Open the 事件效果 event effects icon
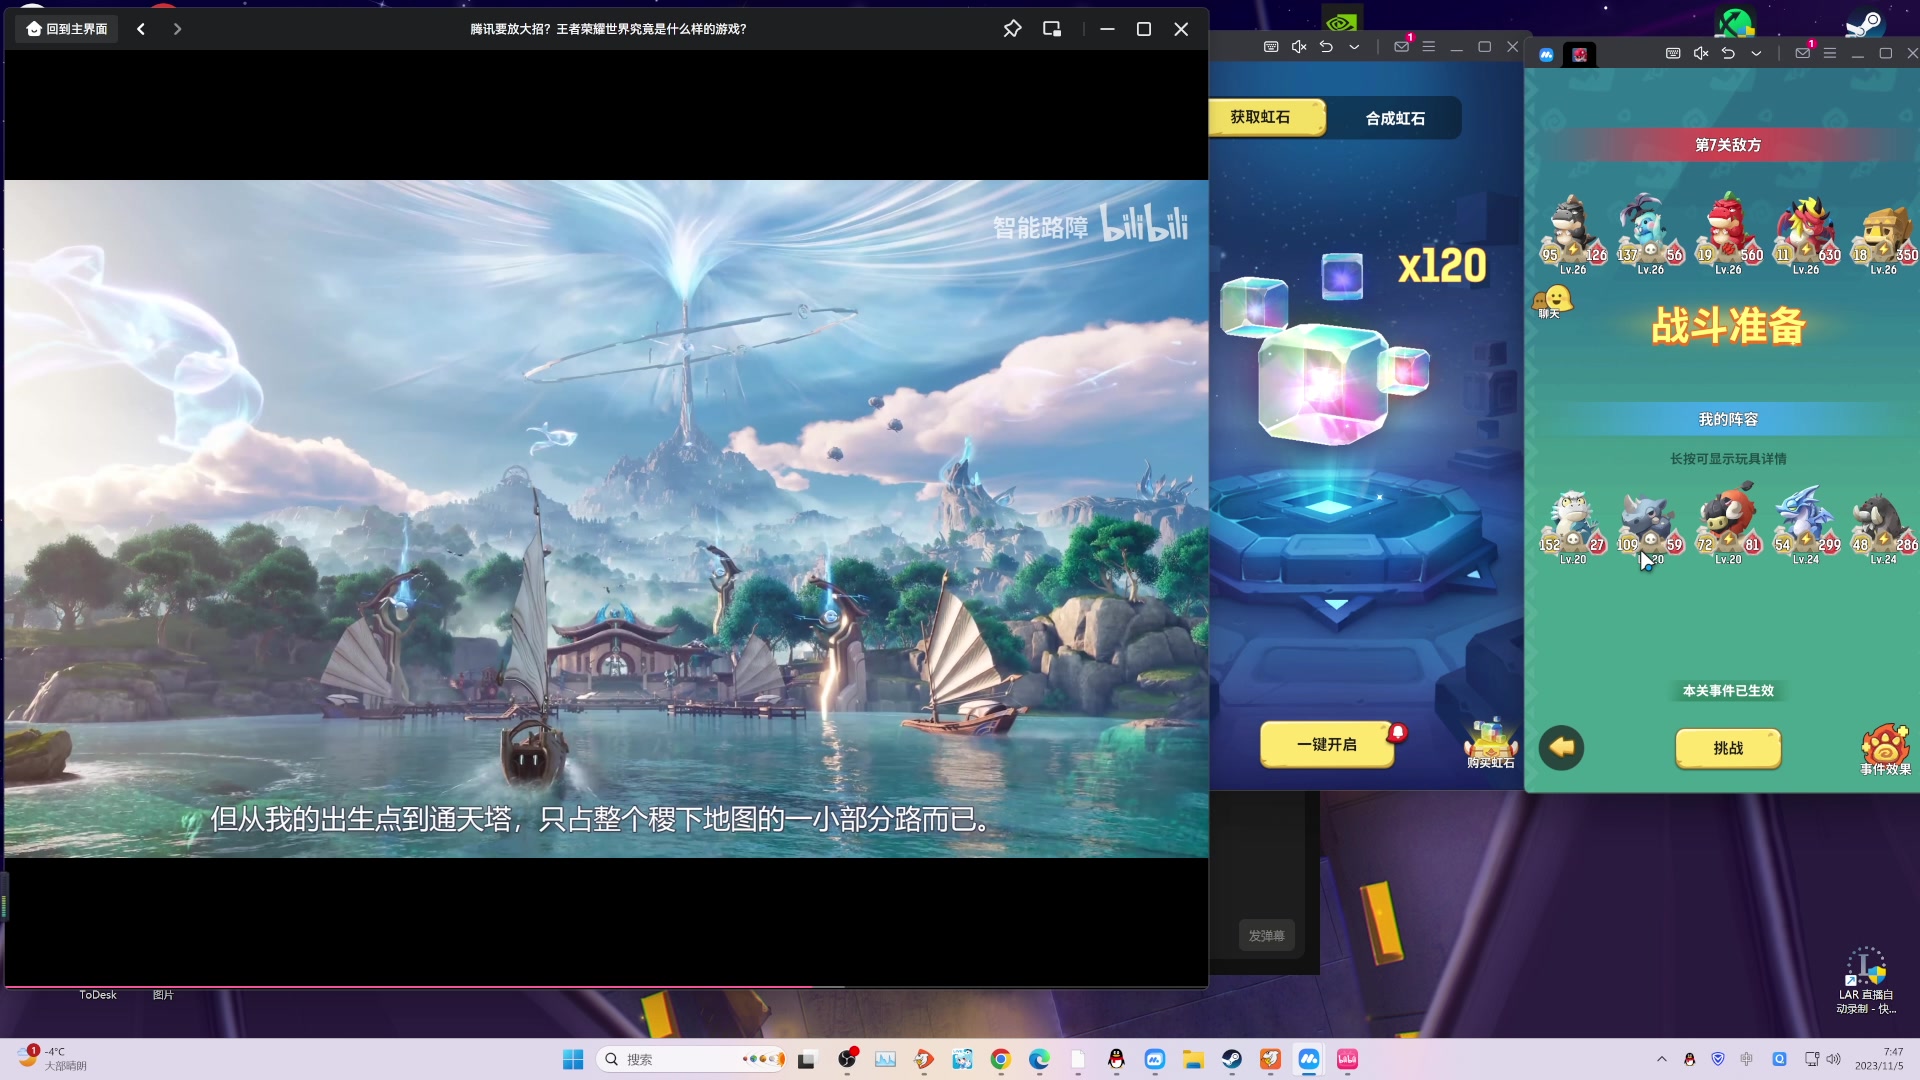Viewport: 1920px width, 1080px height. (1885, 750)
